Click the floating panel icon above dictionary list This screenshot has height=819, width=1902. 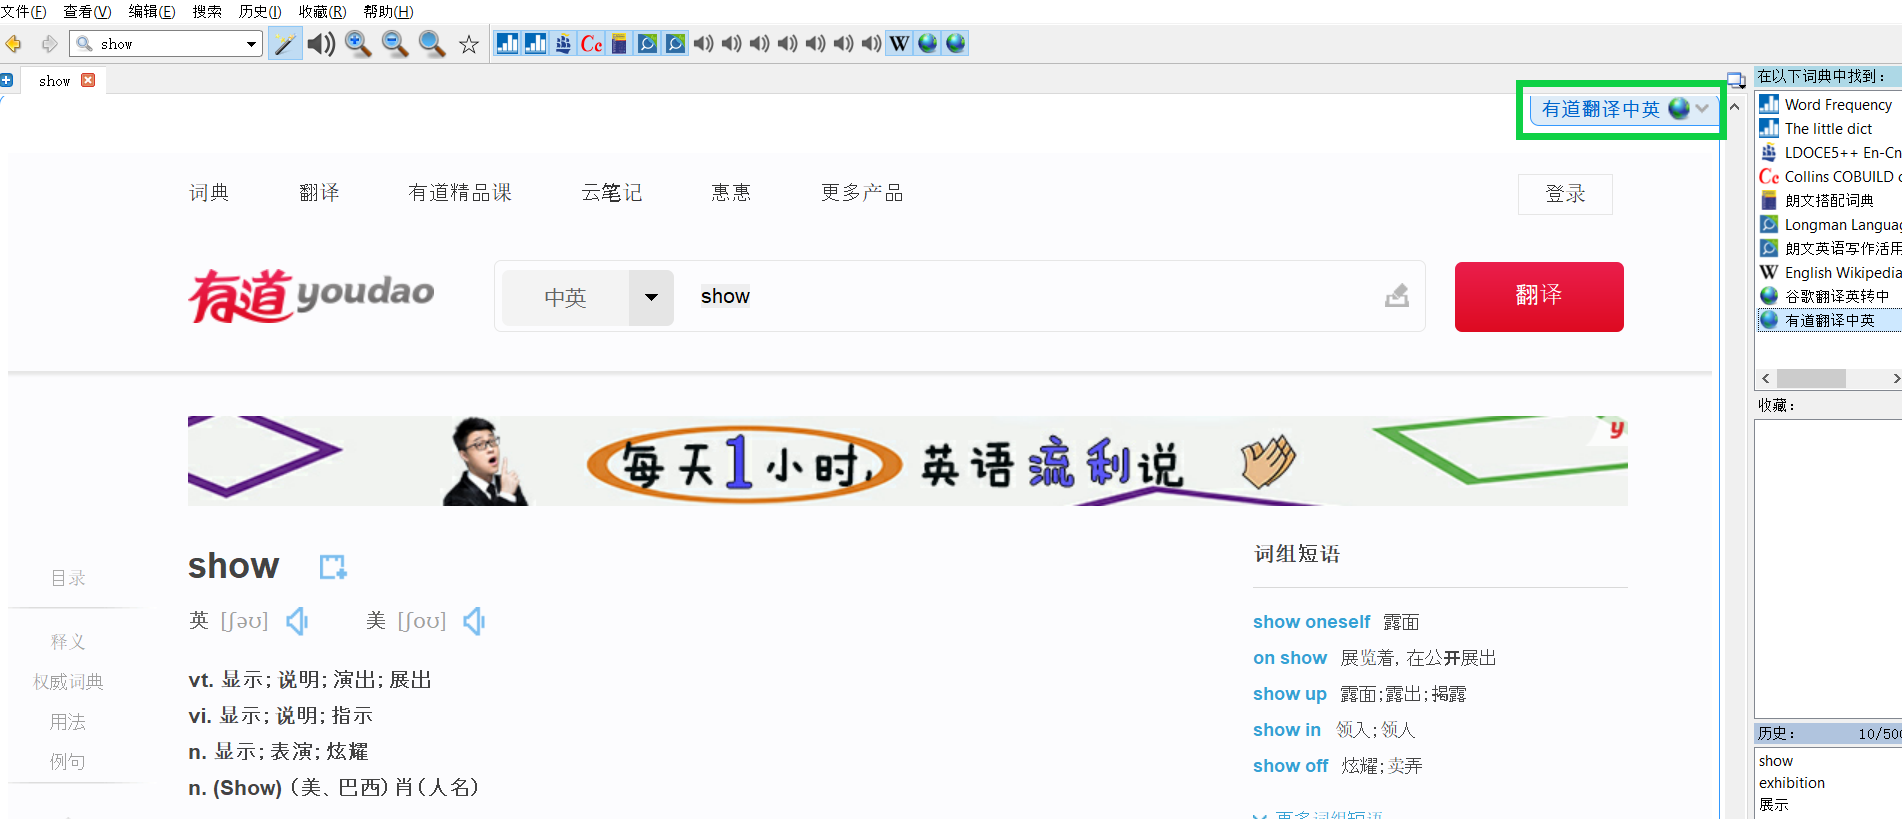click(1736, 80)
